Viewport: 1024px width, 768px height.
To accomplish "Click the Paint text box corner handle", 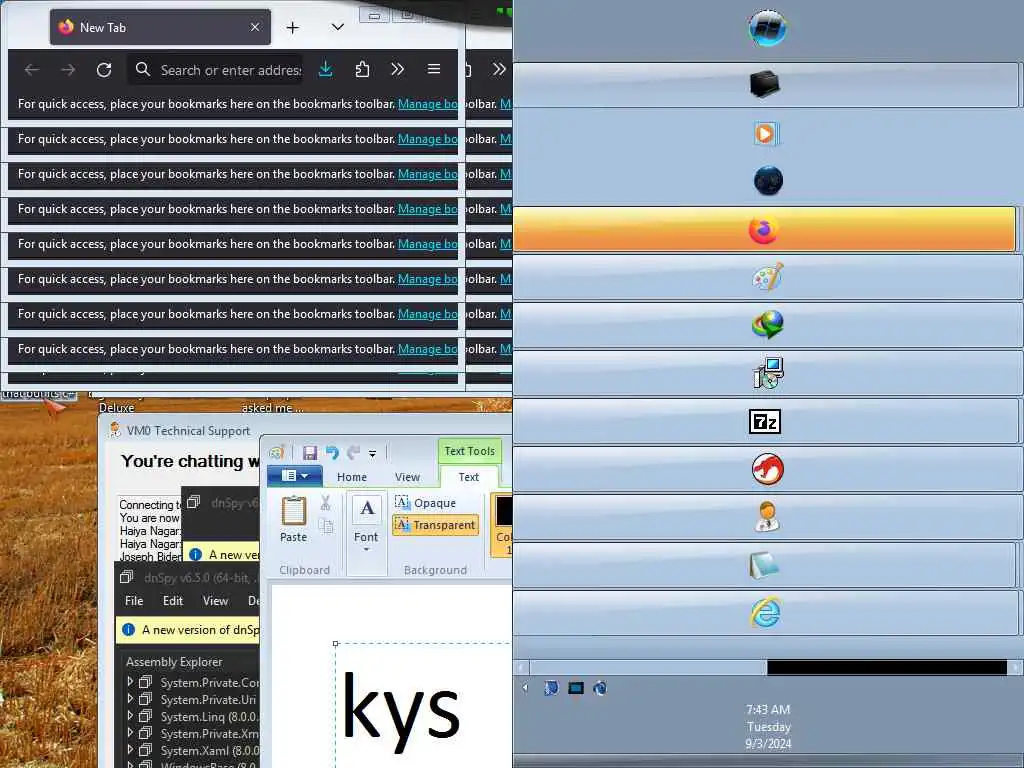I will point(336,643).
